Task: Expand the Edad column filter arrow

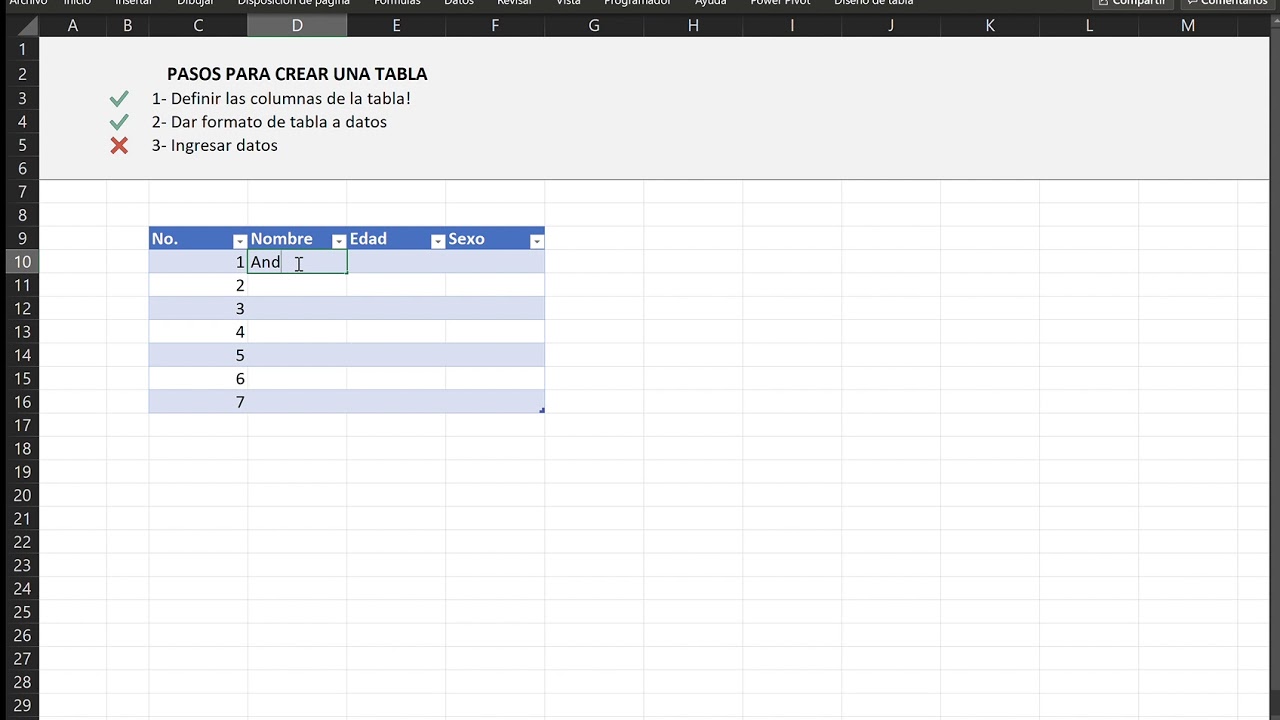Action: coord(437,241)
